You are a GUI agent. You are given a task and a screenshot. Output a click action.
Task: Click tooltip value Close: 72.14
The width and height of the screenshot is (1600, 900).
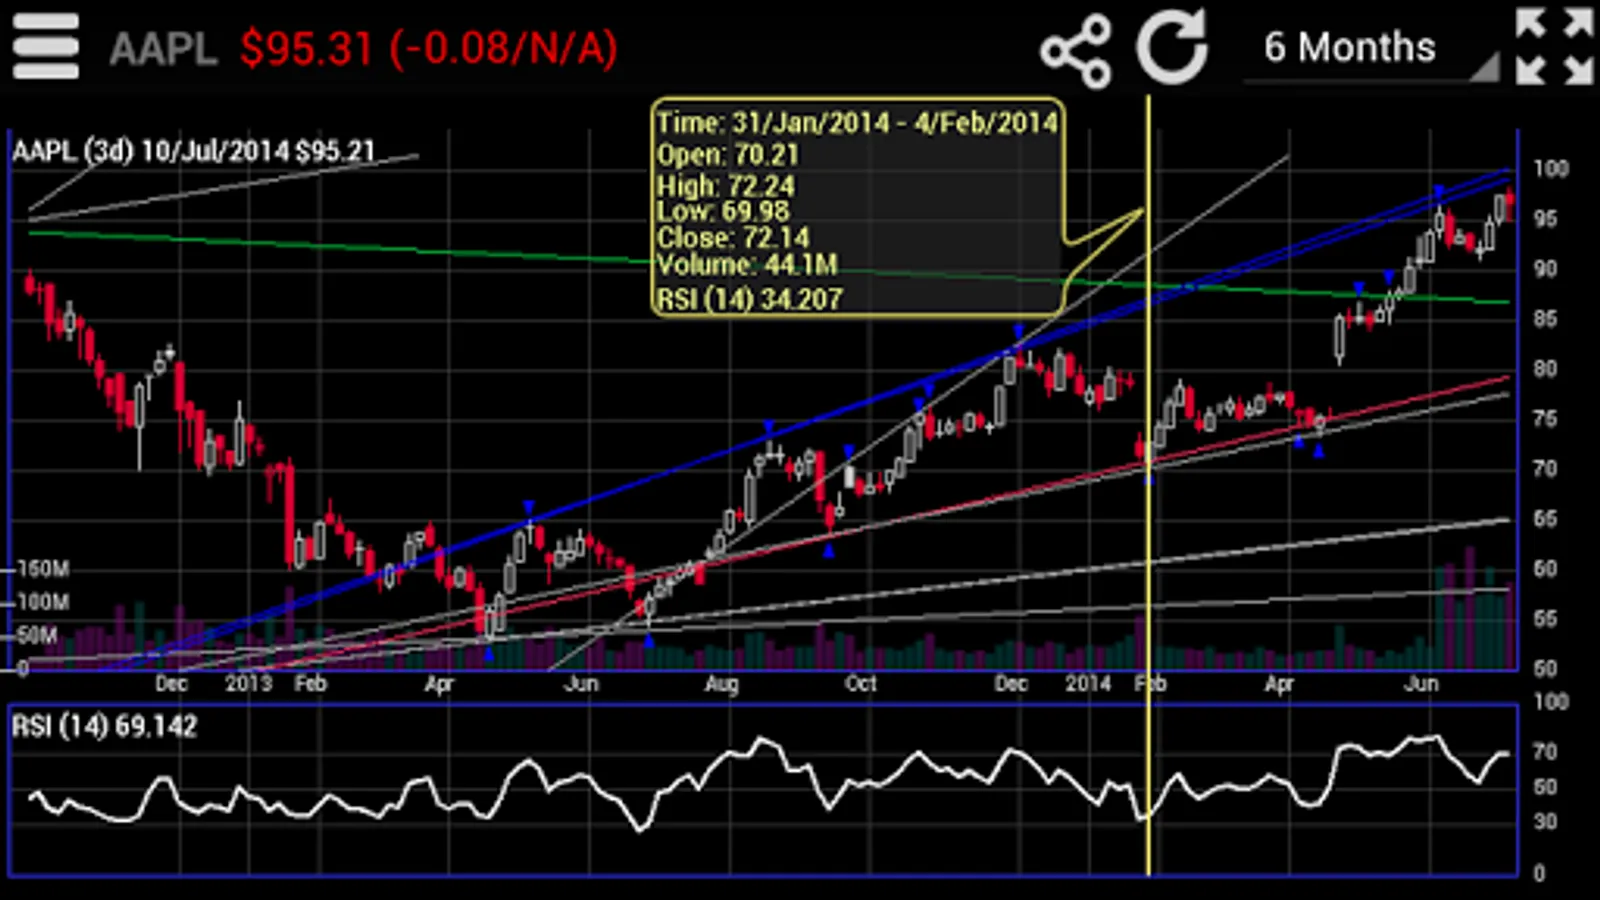click(733, 238)
